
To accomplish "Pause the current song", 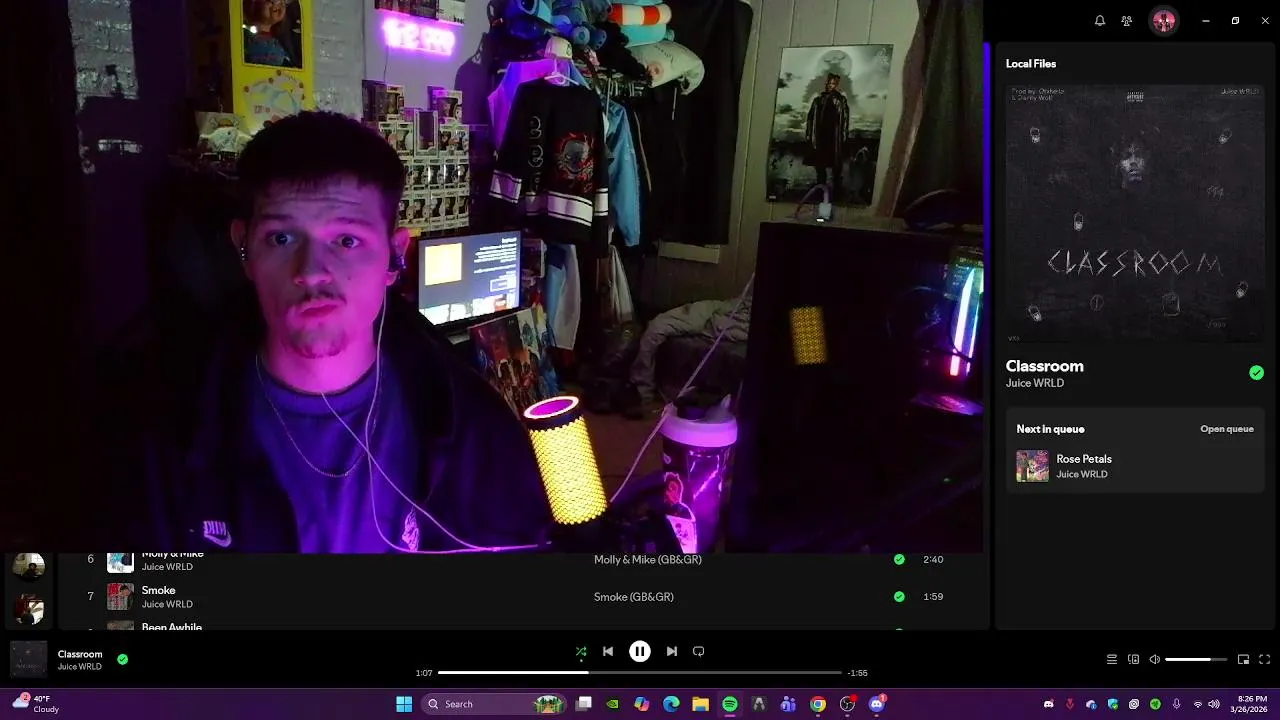I will pos(640,651).
